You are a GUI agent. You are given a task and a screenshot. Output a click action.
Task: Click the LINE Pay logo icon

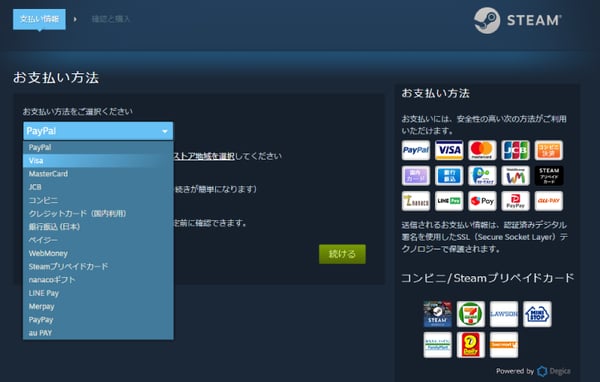449,201
